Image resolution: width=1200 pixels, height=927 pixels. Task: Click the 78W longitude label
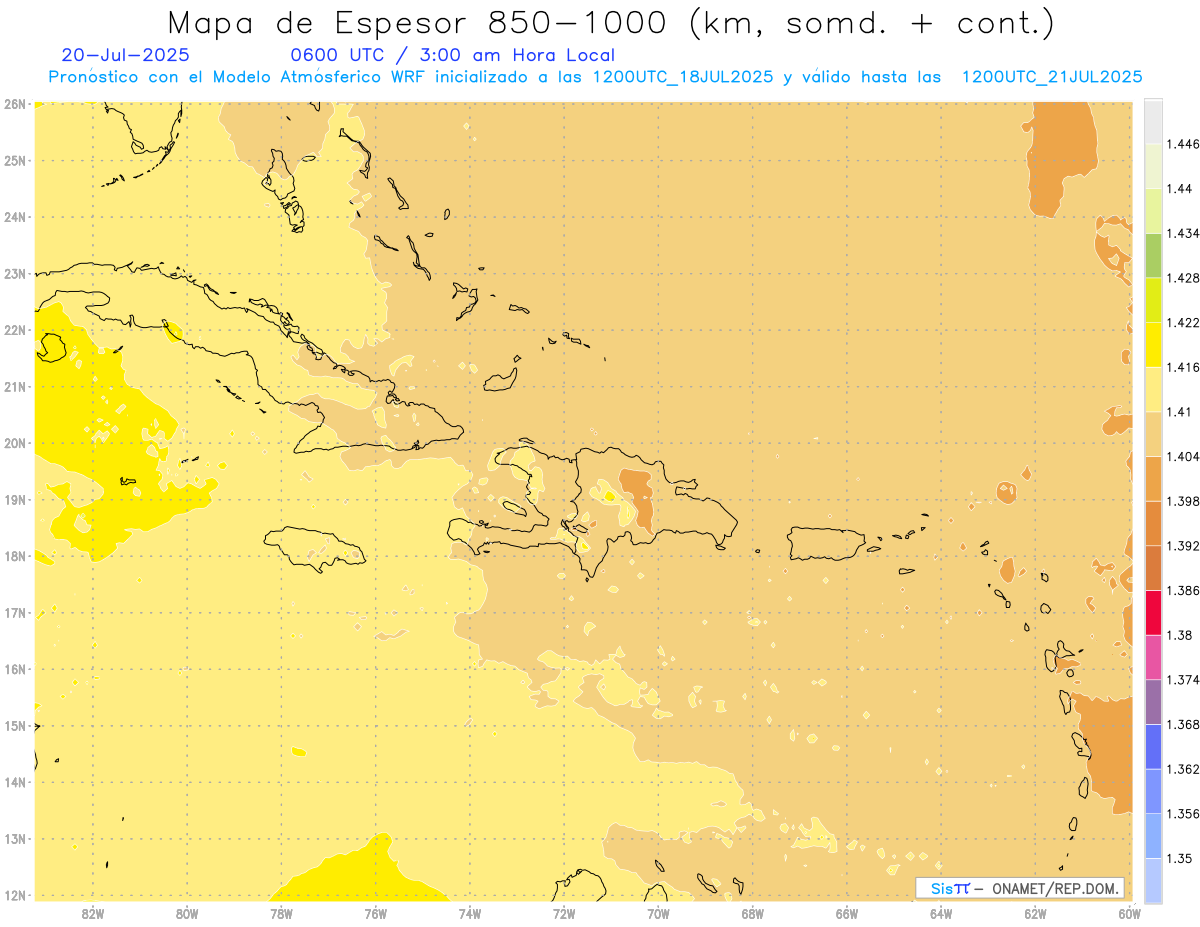pos(281,913)
